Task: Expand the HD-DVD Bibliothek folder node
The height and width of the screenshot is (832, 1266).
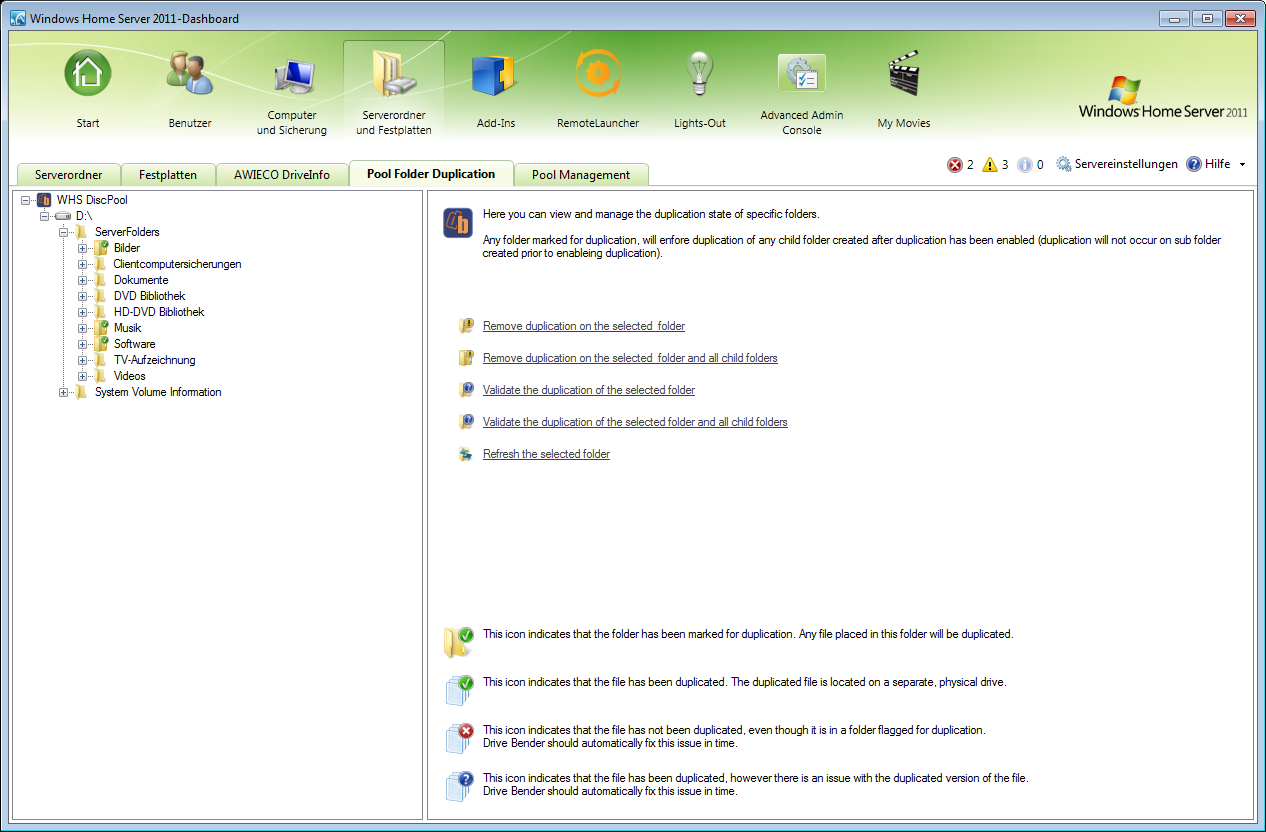Action: coord(83,312)
